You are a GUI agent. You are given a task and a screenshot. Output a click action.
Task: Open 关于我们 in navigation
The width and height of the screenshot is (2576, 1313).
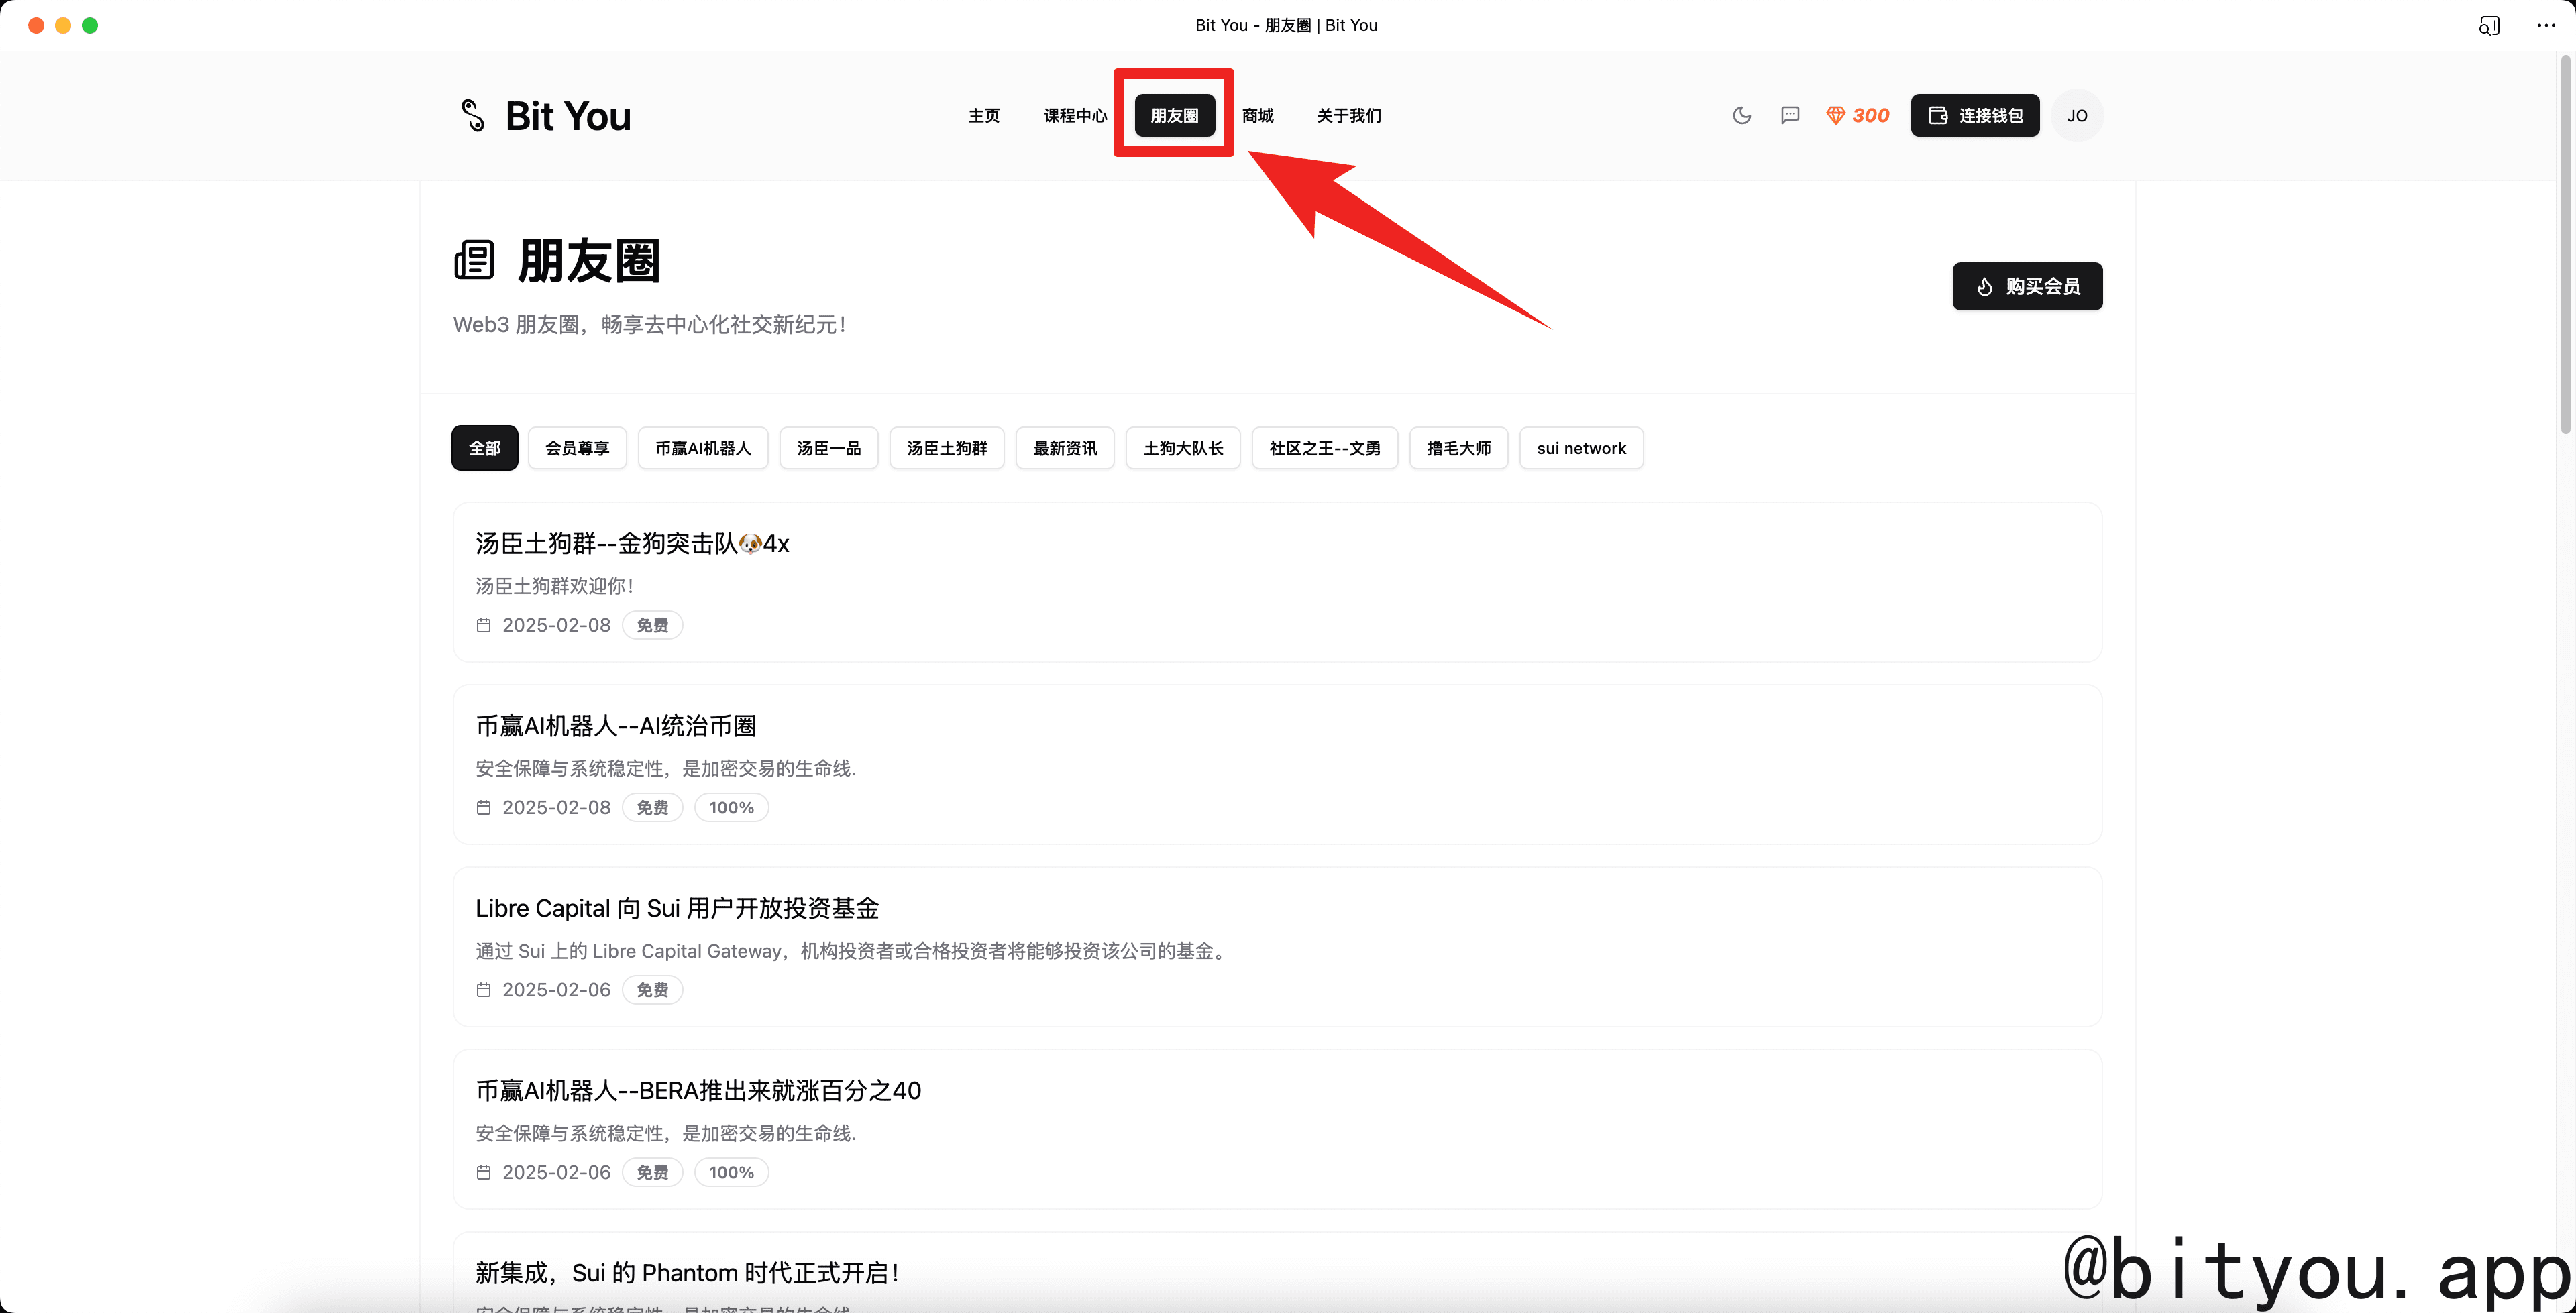coord(1349,116)
